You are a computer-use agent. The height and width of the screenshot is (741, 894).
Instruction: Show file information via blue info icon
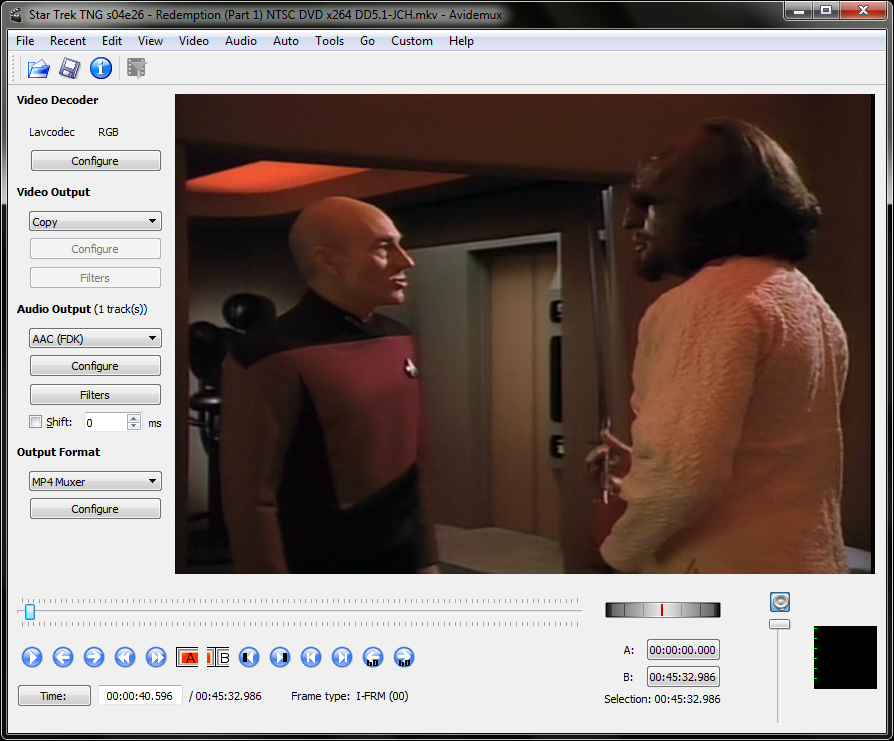[101, 68]
